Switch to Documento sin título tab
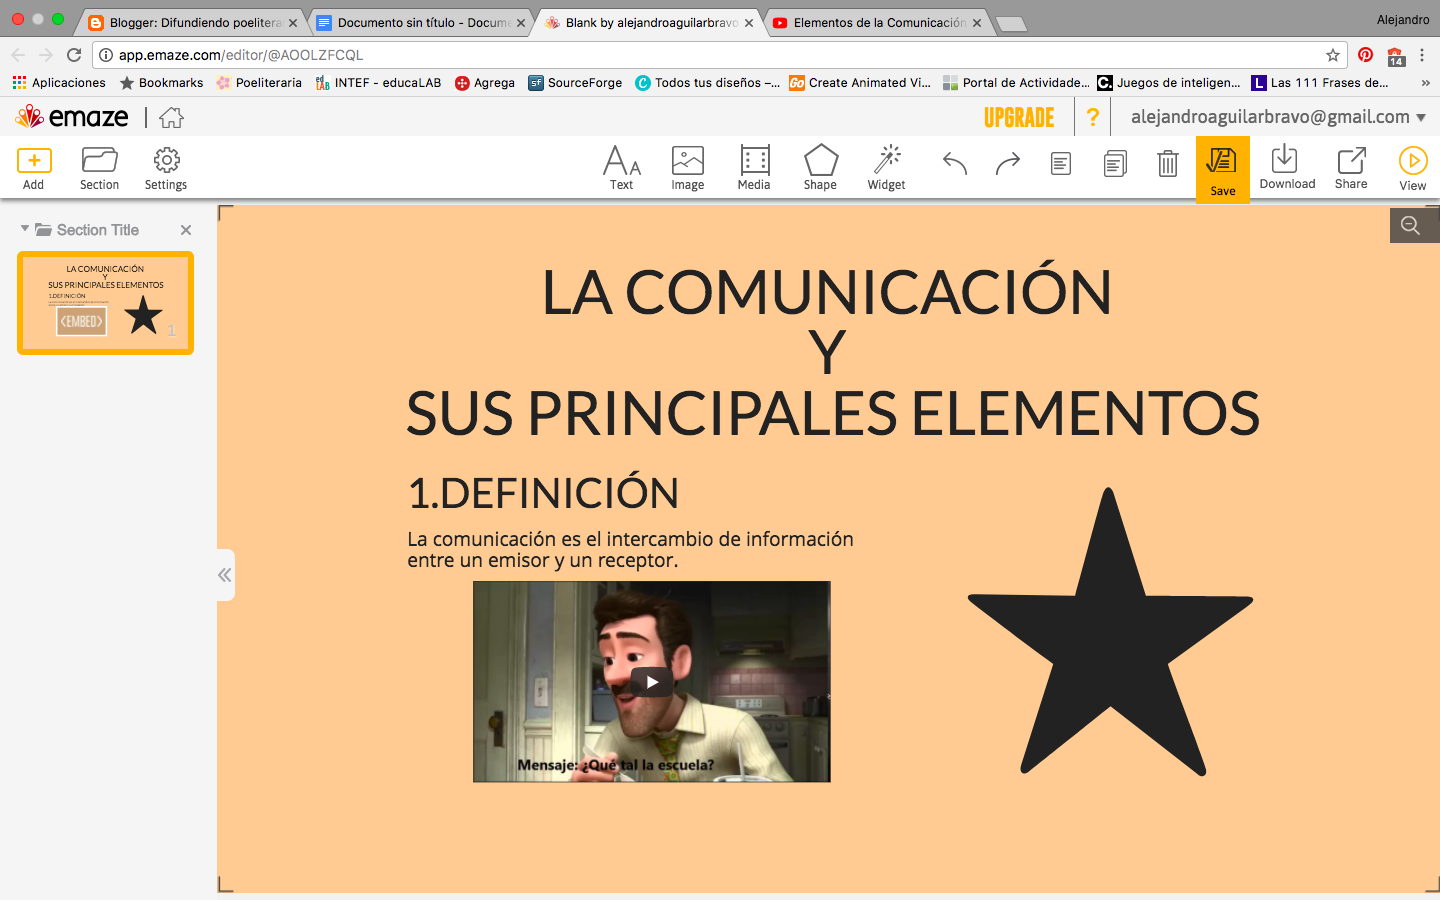Screen dimensions: 1440x900 pos(422,22)
